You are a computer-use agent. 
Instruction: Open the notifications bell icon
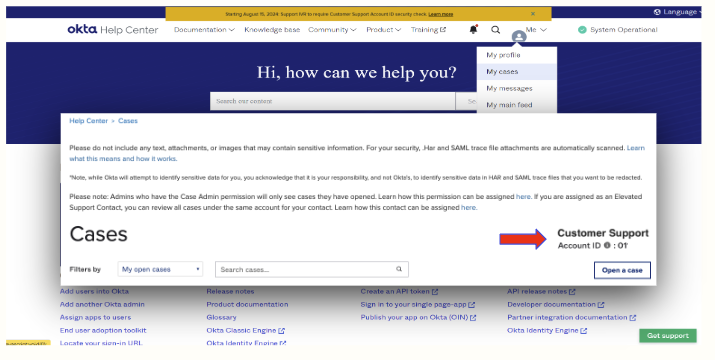coord(473,30)
